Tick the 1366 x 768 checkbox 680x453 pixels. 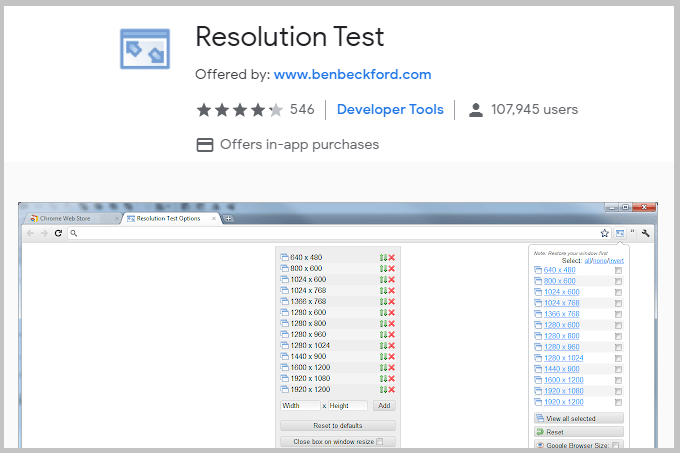pyautogui.click(x=619, y=313)
